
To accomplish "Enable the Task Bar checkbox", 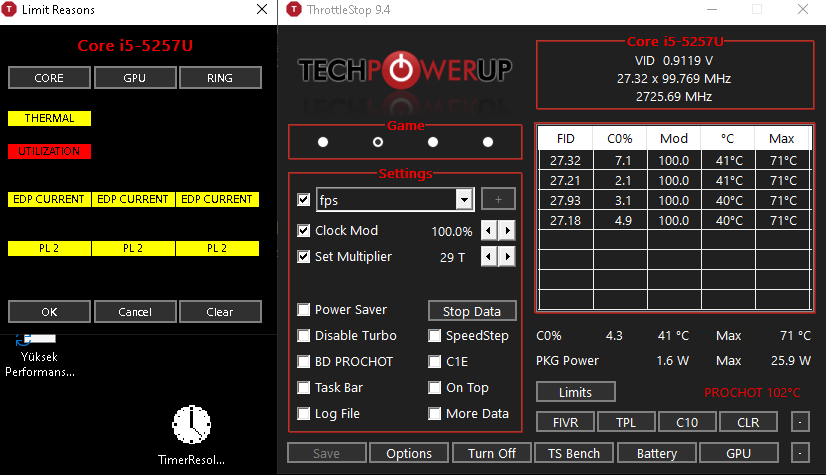I will tap(303, 388).
